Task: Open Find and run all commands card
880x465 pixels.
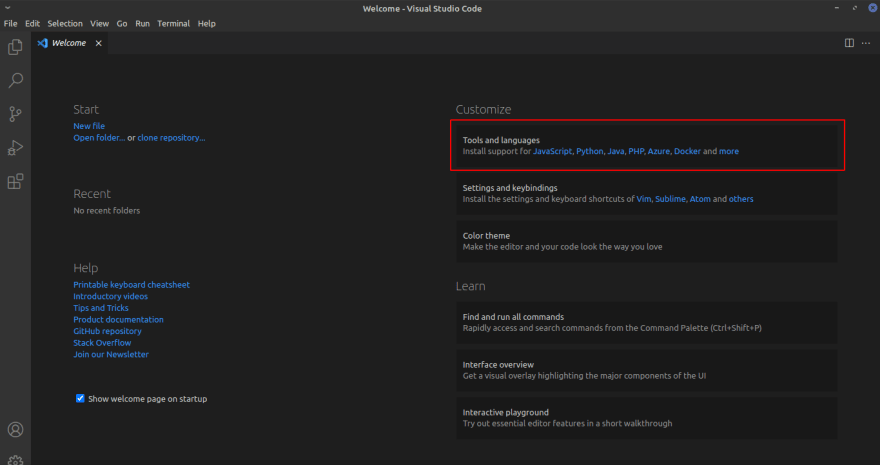Action: click(647, 323)
